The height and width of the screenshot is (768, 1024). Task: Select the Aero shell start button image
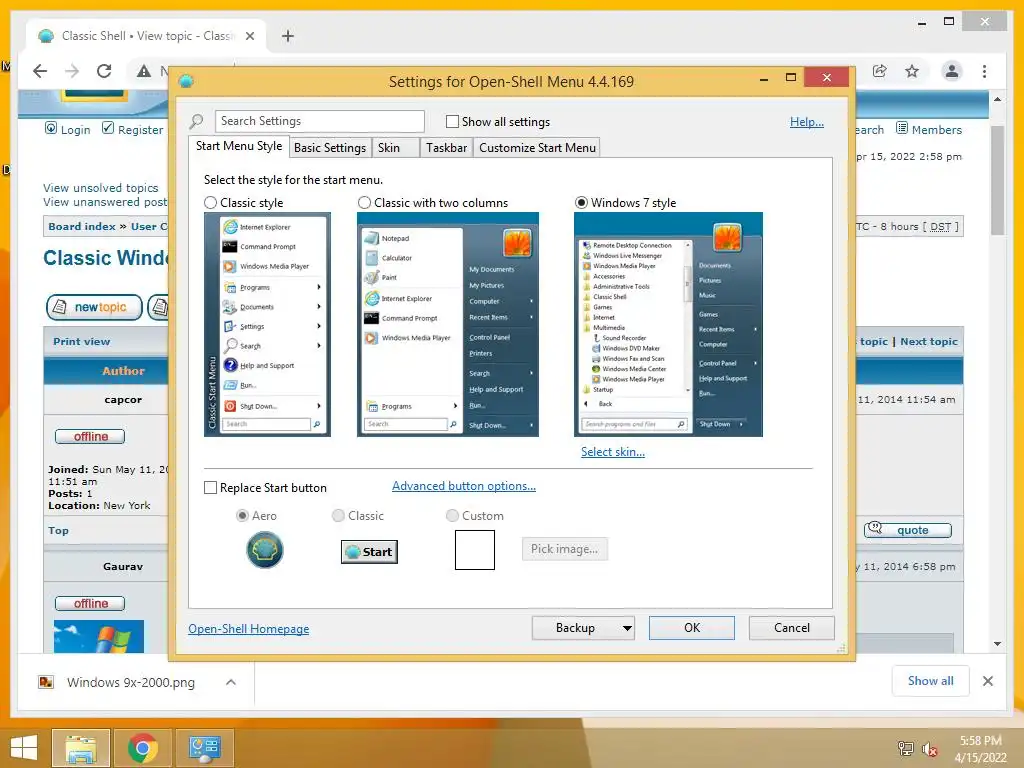[264, 550]
